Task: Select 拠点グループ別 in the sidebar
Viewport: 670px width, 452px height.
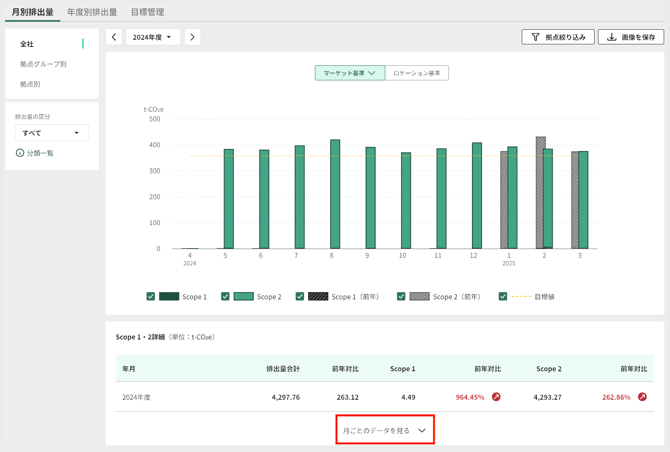Action: point(43,64)
